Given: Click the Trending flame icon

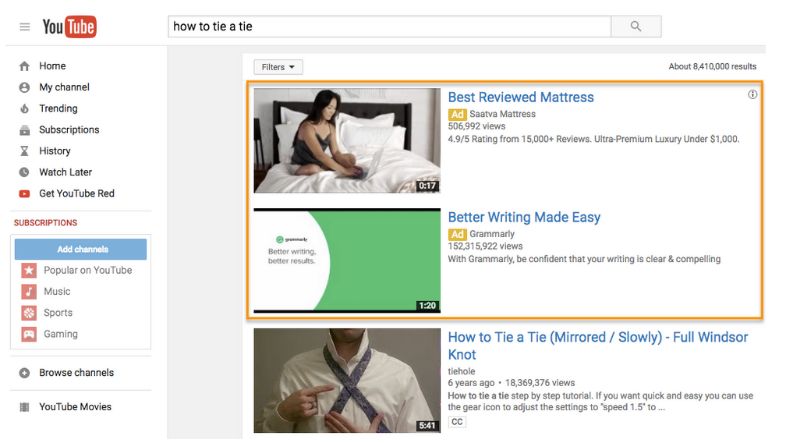Looking at the screenshot, I should tap(24, 109).
